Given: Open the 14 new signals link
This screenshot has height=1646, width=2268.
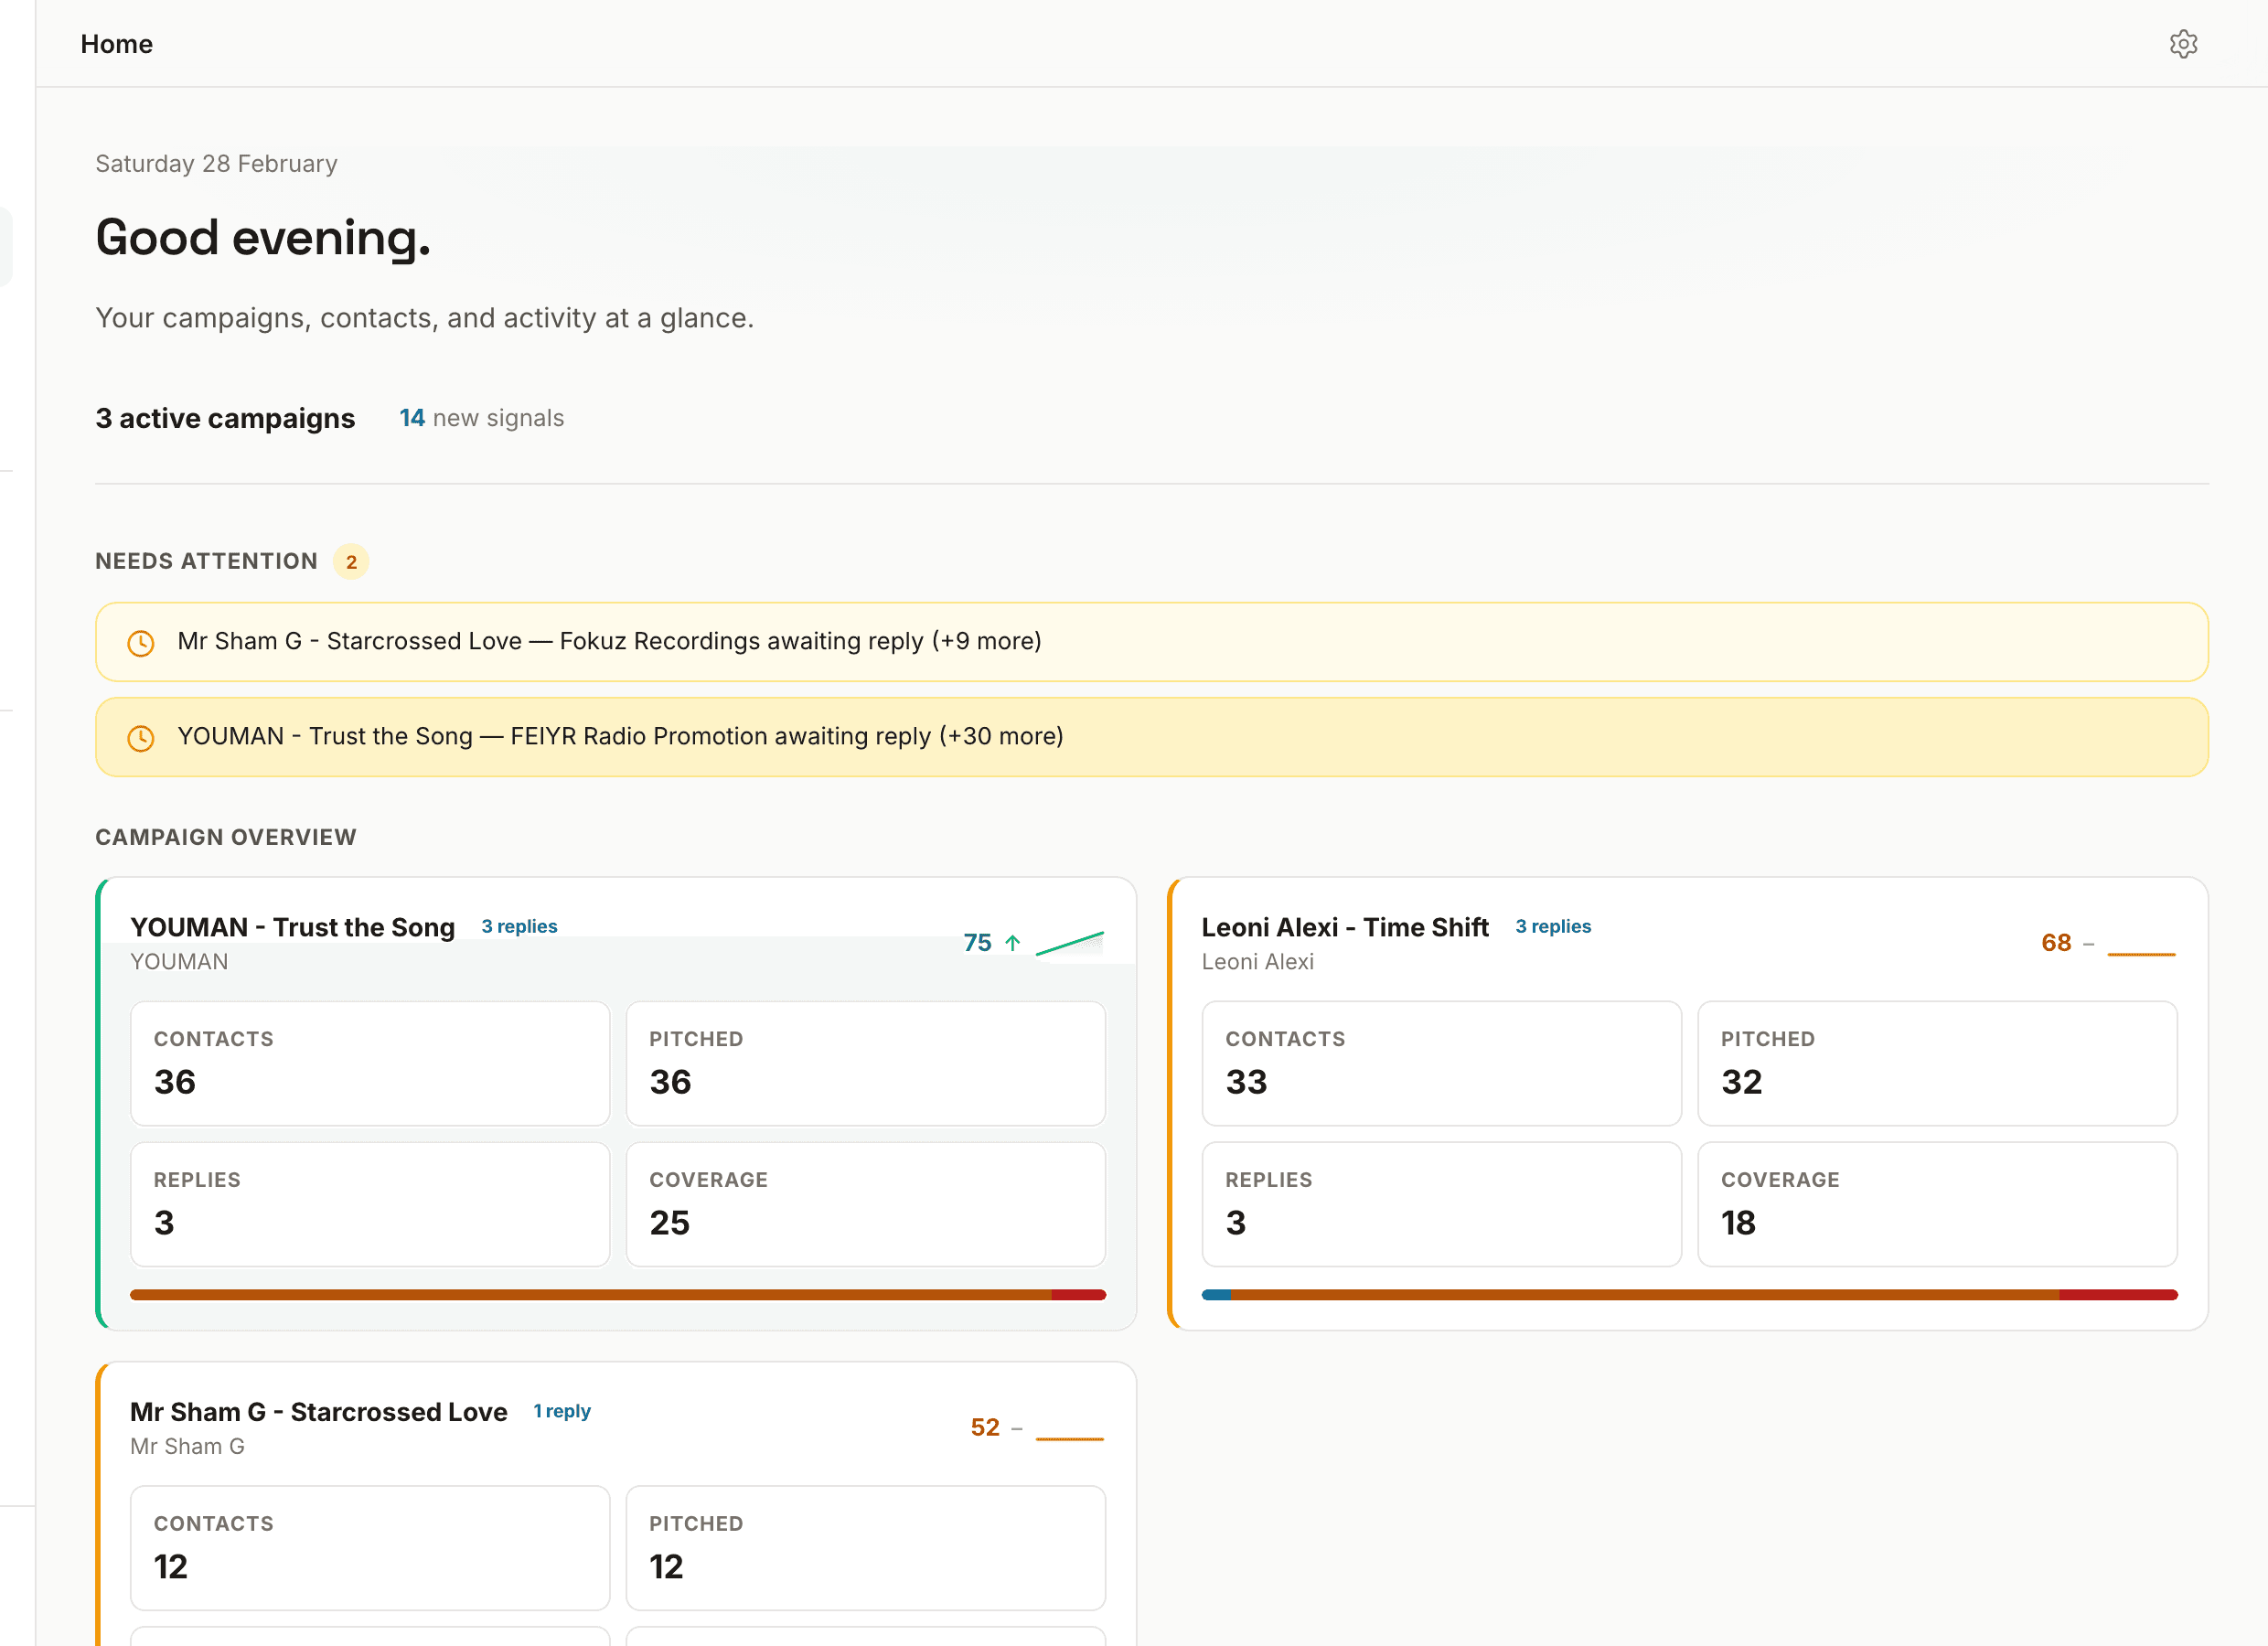Looking at the screenshot, I should click(481, 418).
